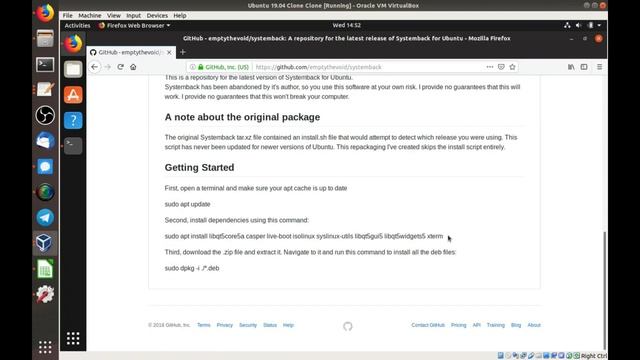The image size is (640, 360).
Task: Open Telegram in host dock
Action: pos(45,218)
